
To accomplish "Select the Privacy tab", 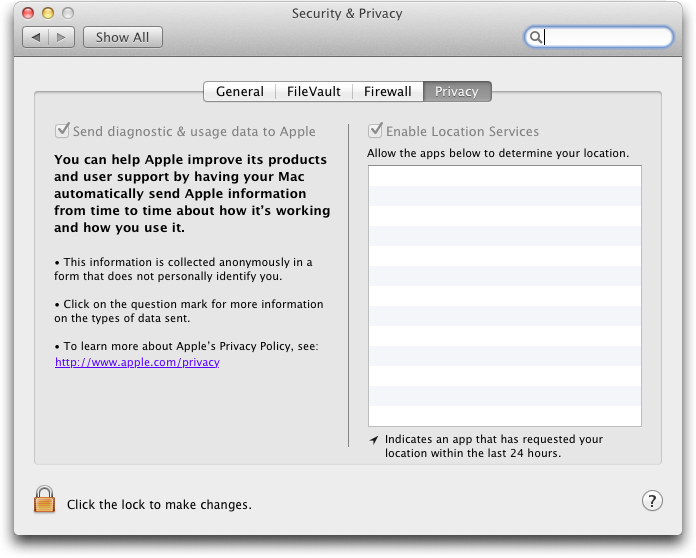I will 457,91.
